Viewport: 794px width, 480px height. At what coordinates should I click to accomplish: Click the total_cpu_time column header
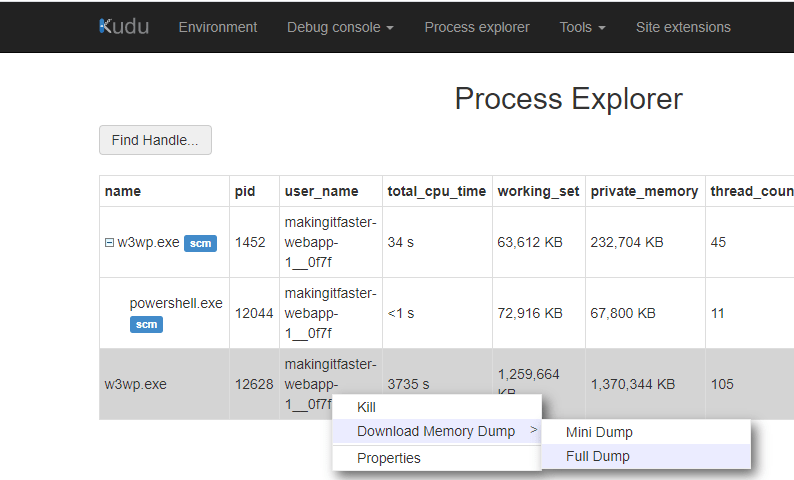(x=437, y=191)
